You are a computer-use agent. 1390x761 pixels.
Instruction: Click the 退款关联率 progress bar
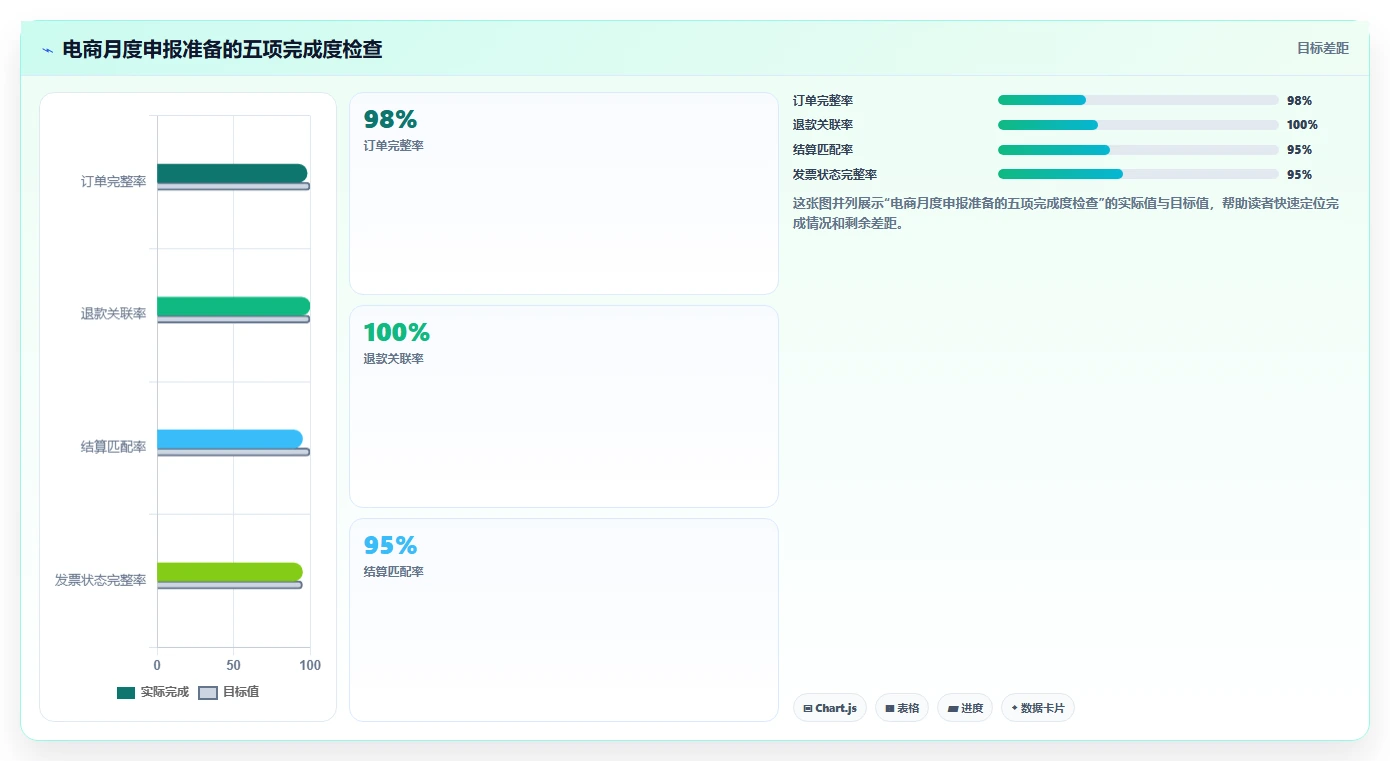[1138, 125]
